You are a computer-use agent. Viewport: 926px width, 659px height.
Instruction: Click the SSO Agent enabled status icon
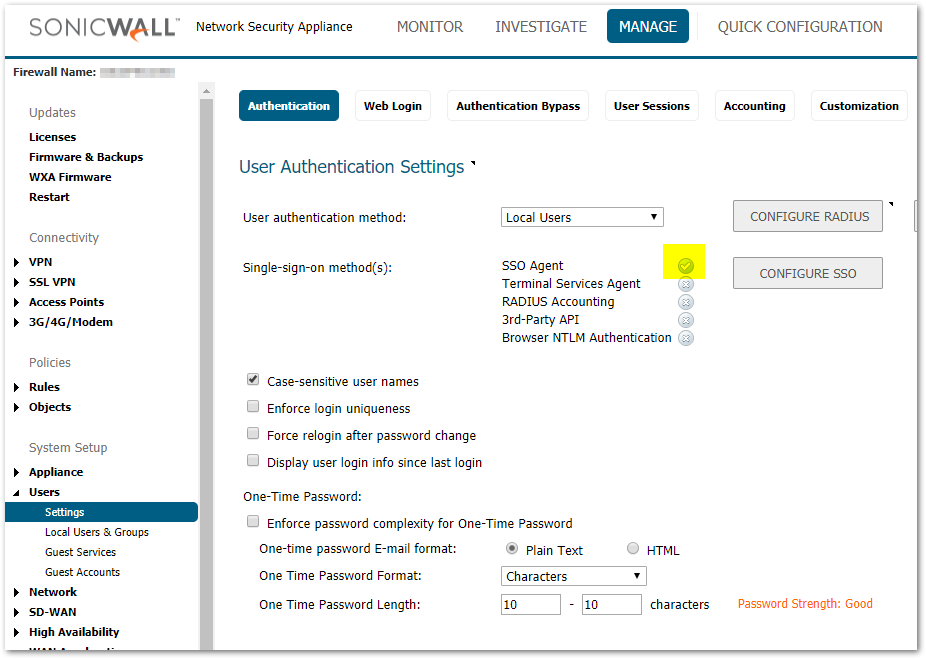tap(686, 266)
